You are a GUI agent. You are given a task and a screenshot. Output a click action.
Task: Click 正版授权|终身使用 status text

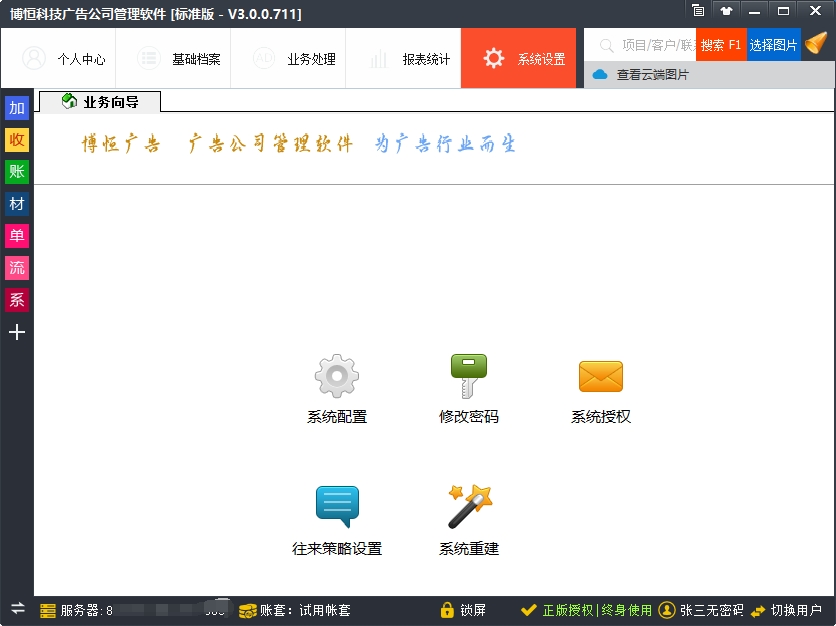click(x=597, y=610)
